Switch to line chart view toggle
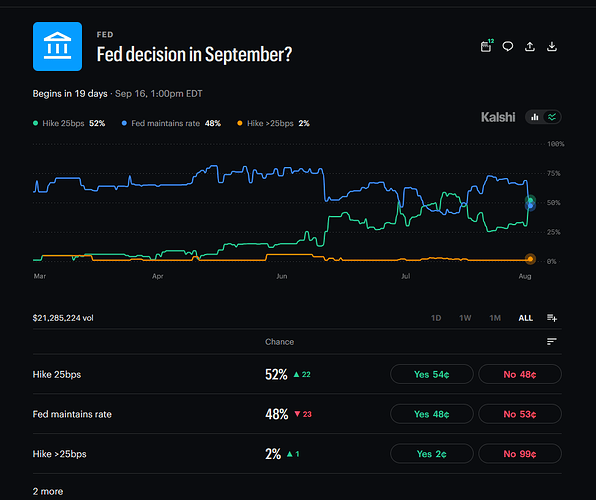The width and height of the screenshot is (596, 500). pos(552,117)
